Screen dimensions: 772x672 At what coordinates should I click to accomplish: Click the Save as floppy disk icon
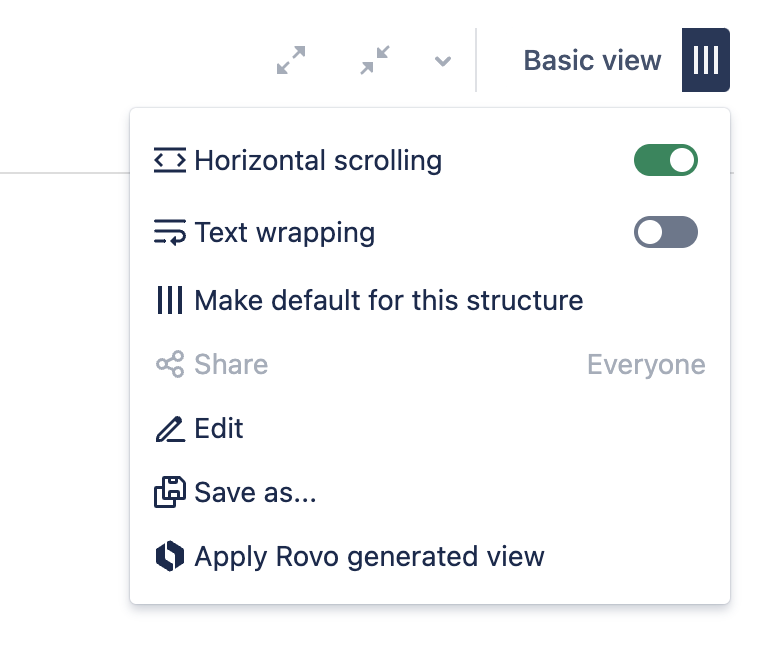click(170, 492)
